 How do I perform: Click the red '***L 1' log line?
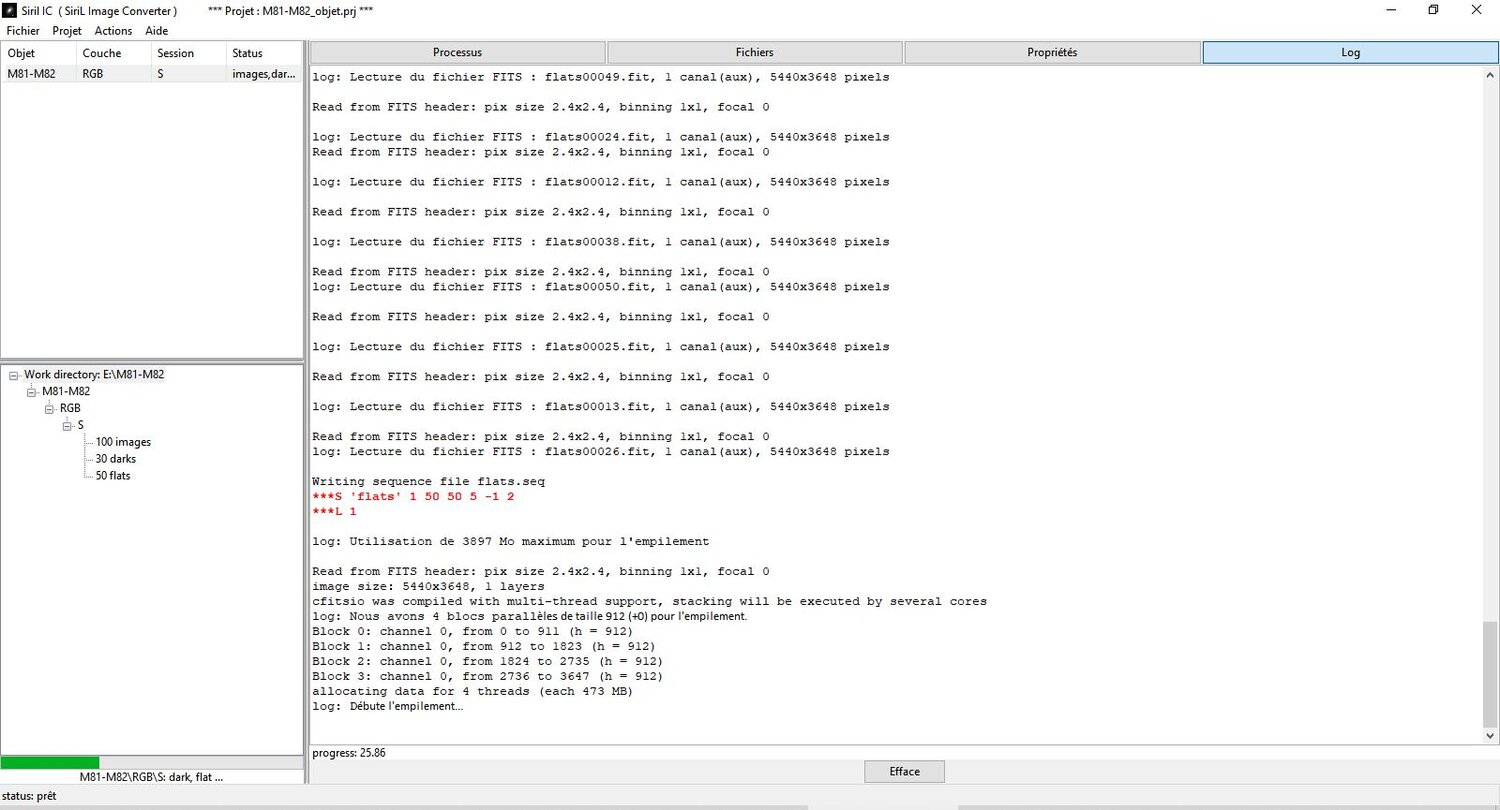334,512
